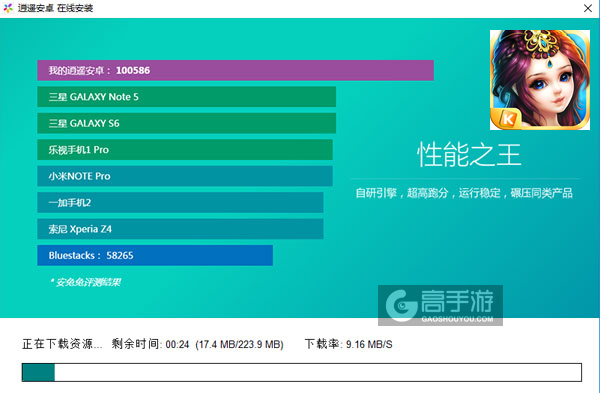The image size is (600, 393).
Task: Click the 性能之王 headline
Action: (469, 155)
